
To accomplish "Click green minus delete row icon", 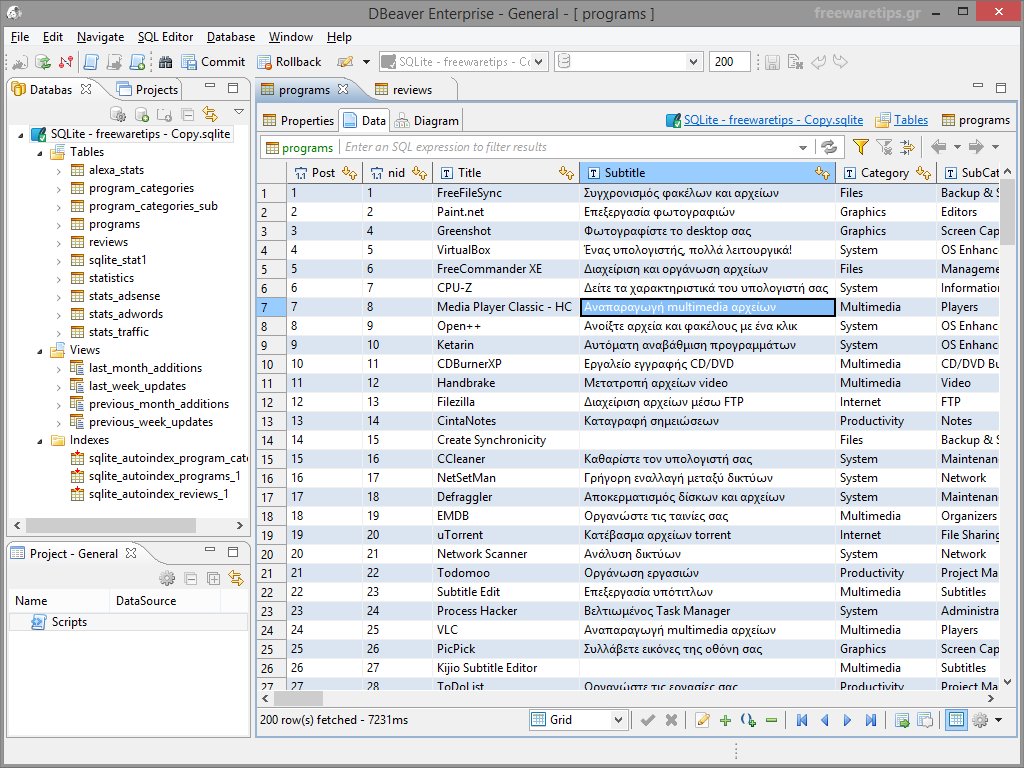I will pyautogui.click(x=771, y=720).
